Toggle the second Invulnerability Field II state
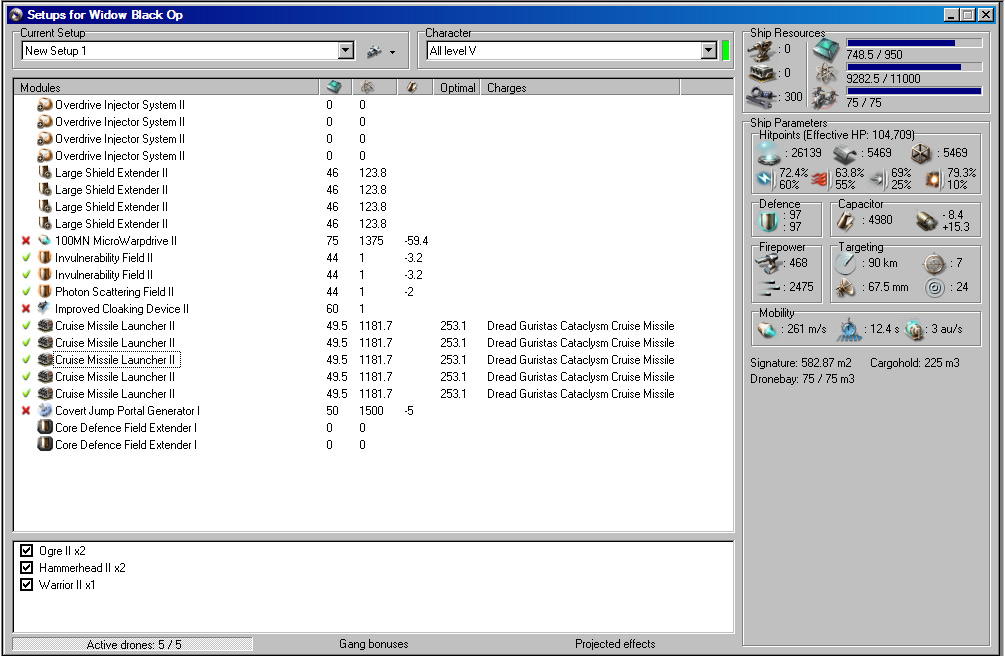 26,274
